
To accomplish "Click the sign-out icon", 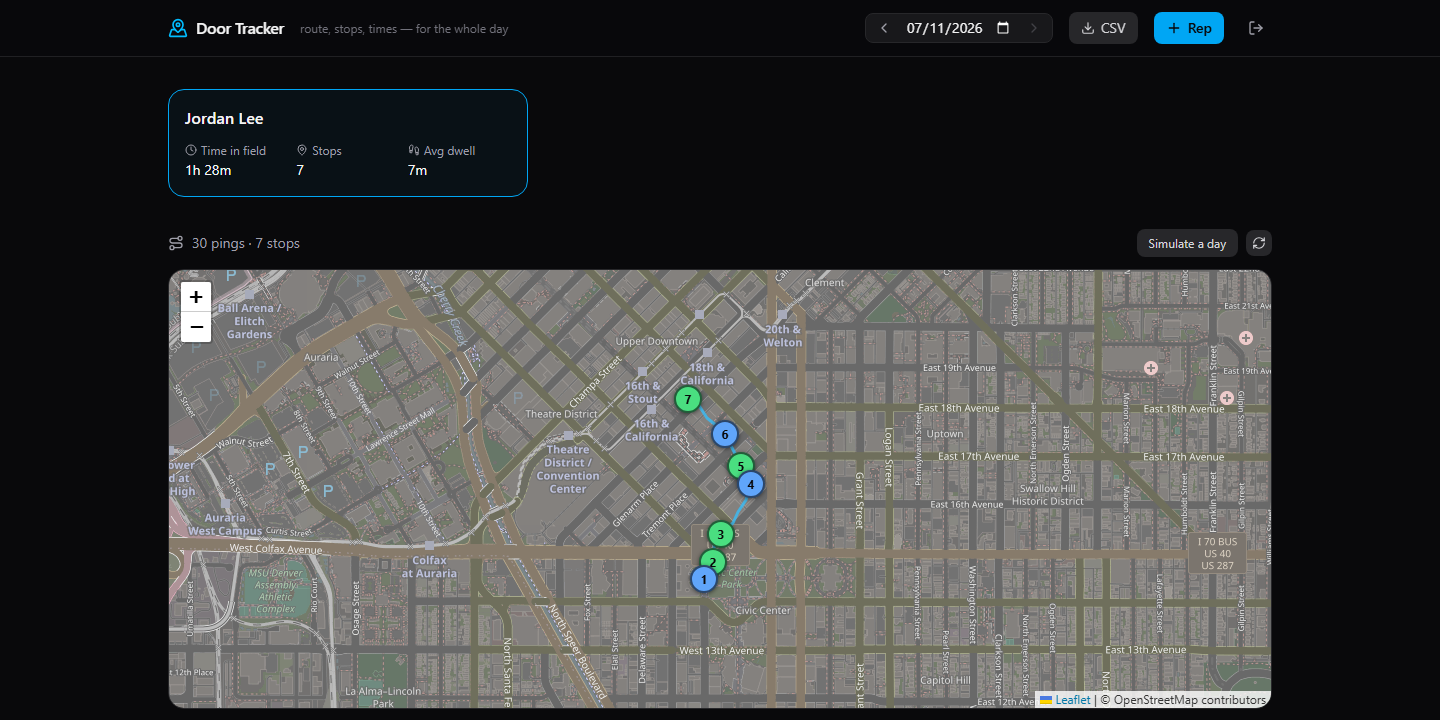I will click(1256, 28).
